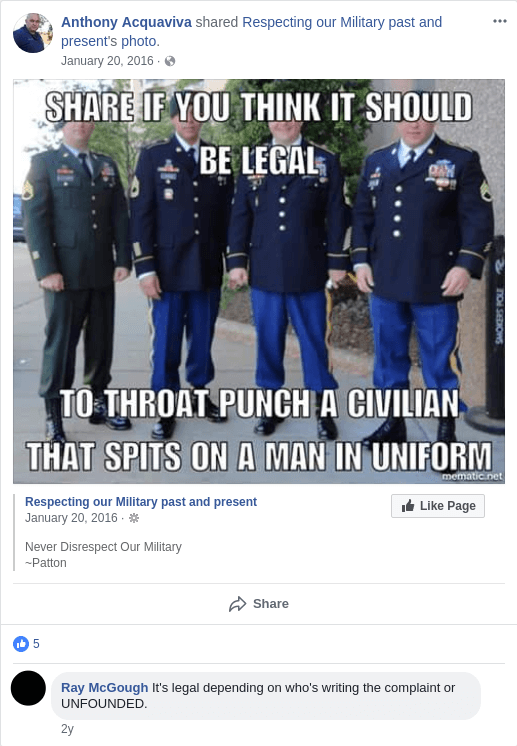This screenshot has height=746, width=517.
Task: Open the page link below the photo
Action: [141, 501]
